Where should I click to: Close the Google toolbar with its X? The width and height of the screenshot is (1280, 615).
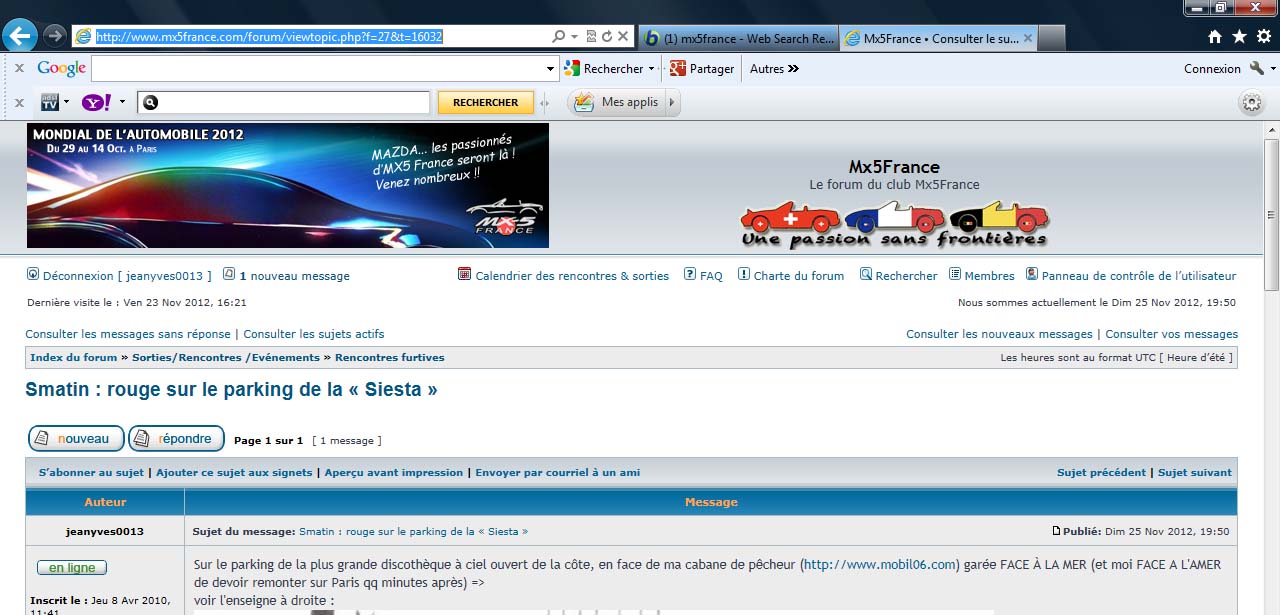click(x=19, y=69)
